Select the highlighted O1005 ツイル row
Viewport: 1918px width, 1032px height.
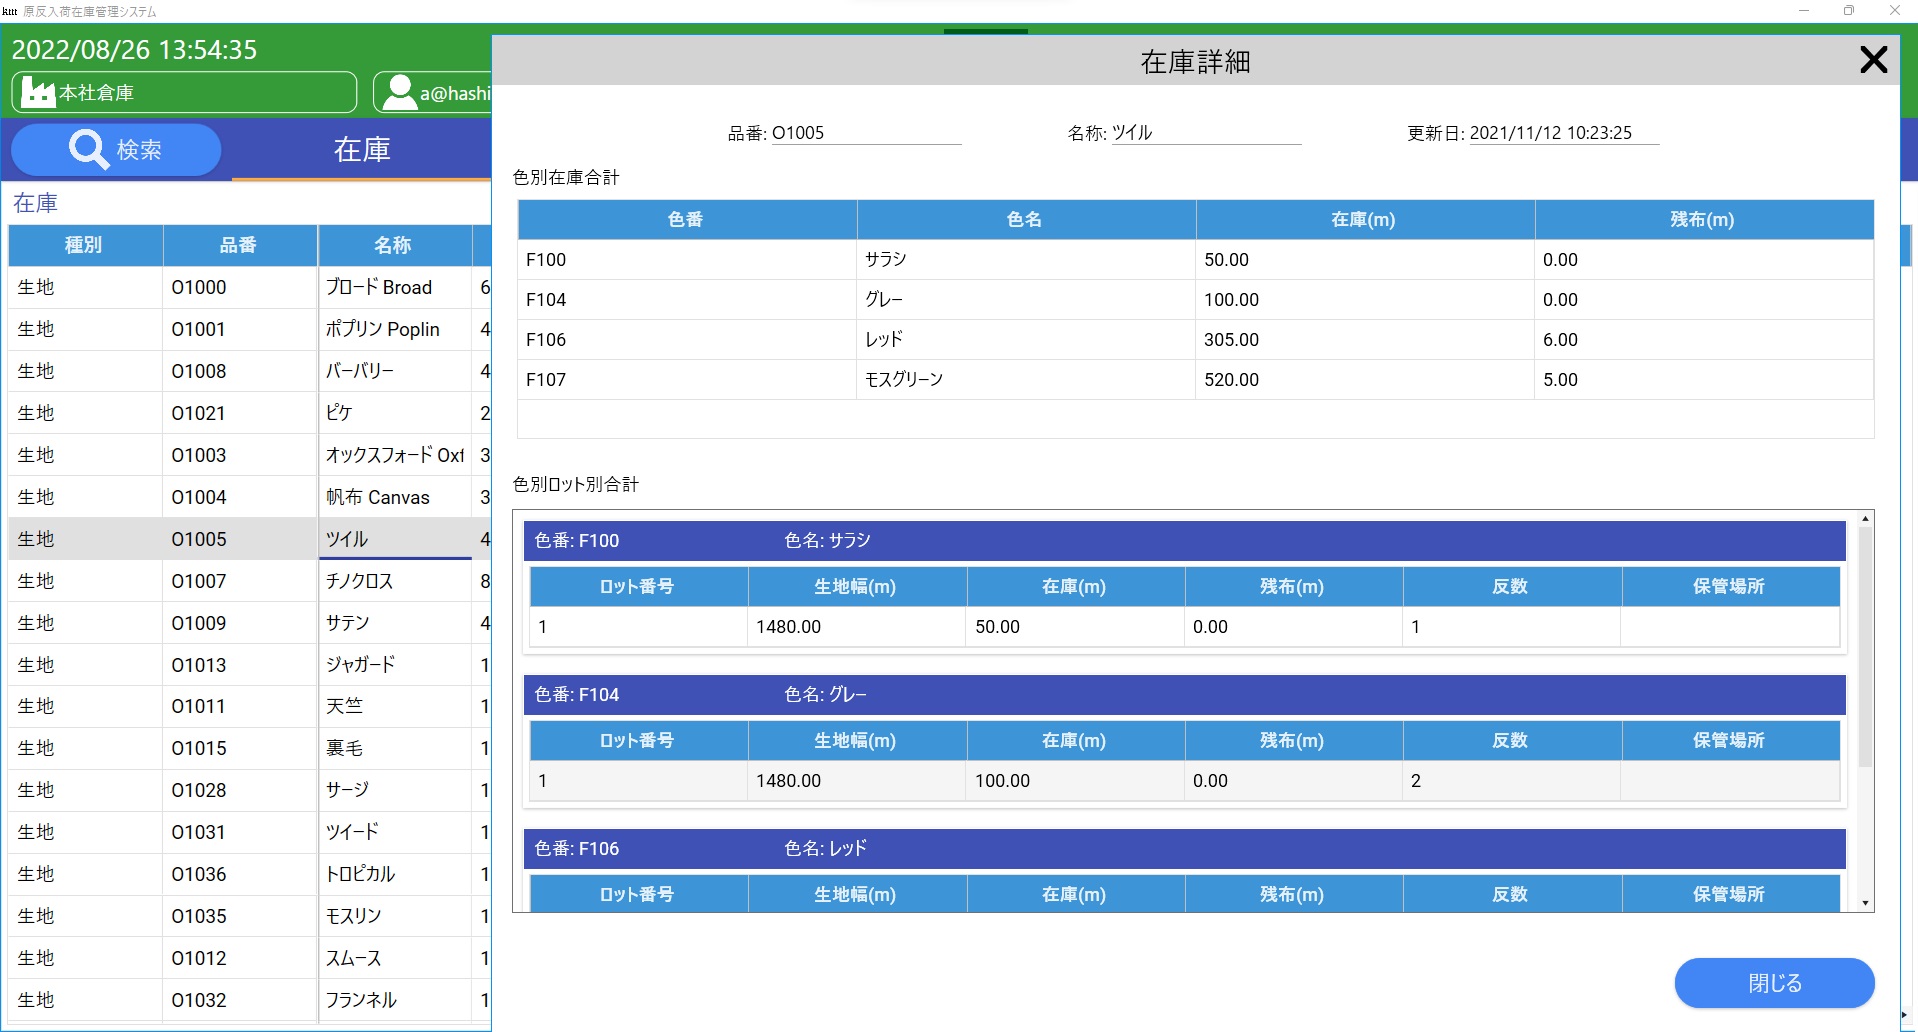(249, 539)
